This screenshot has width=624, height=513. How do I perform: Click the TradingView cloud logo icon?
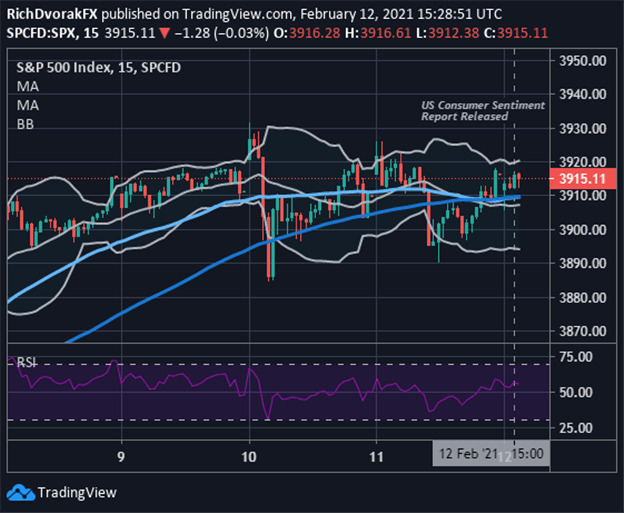pyautogui.click(x=21, y=493)
